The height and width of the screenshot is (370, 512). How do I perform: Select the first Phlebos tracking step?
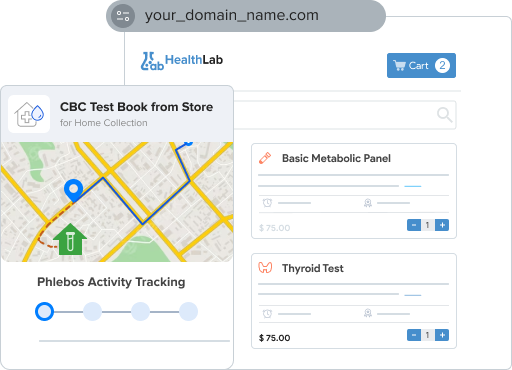click(44, 312)
